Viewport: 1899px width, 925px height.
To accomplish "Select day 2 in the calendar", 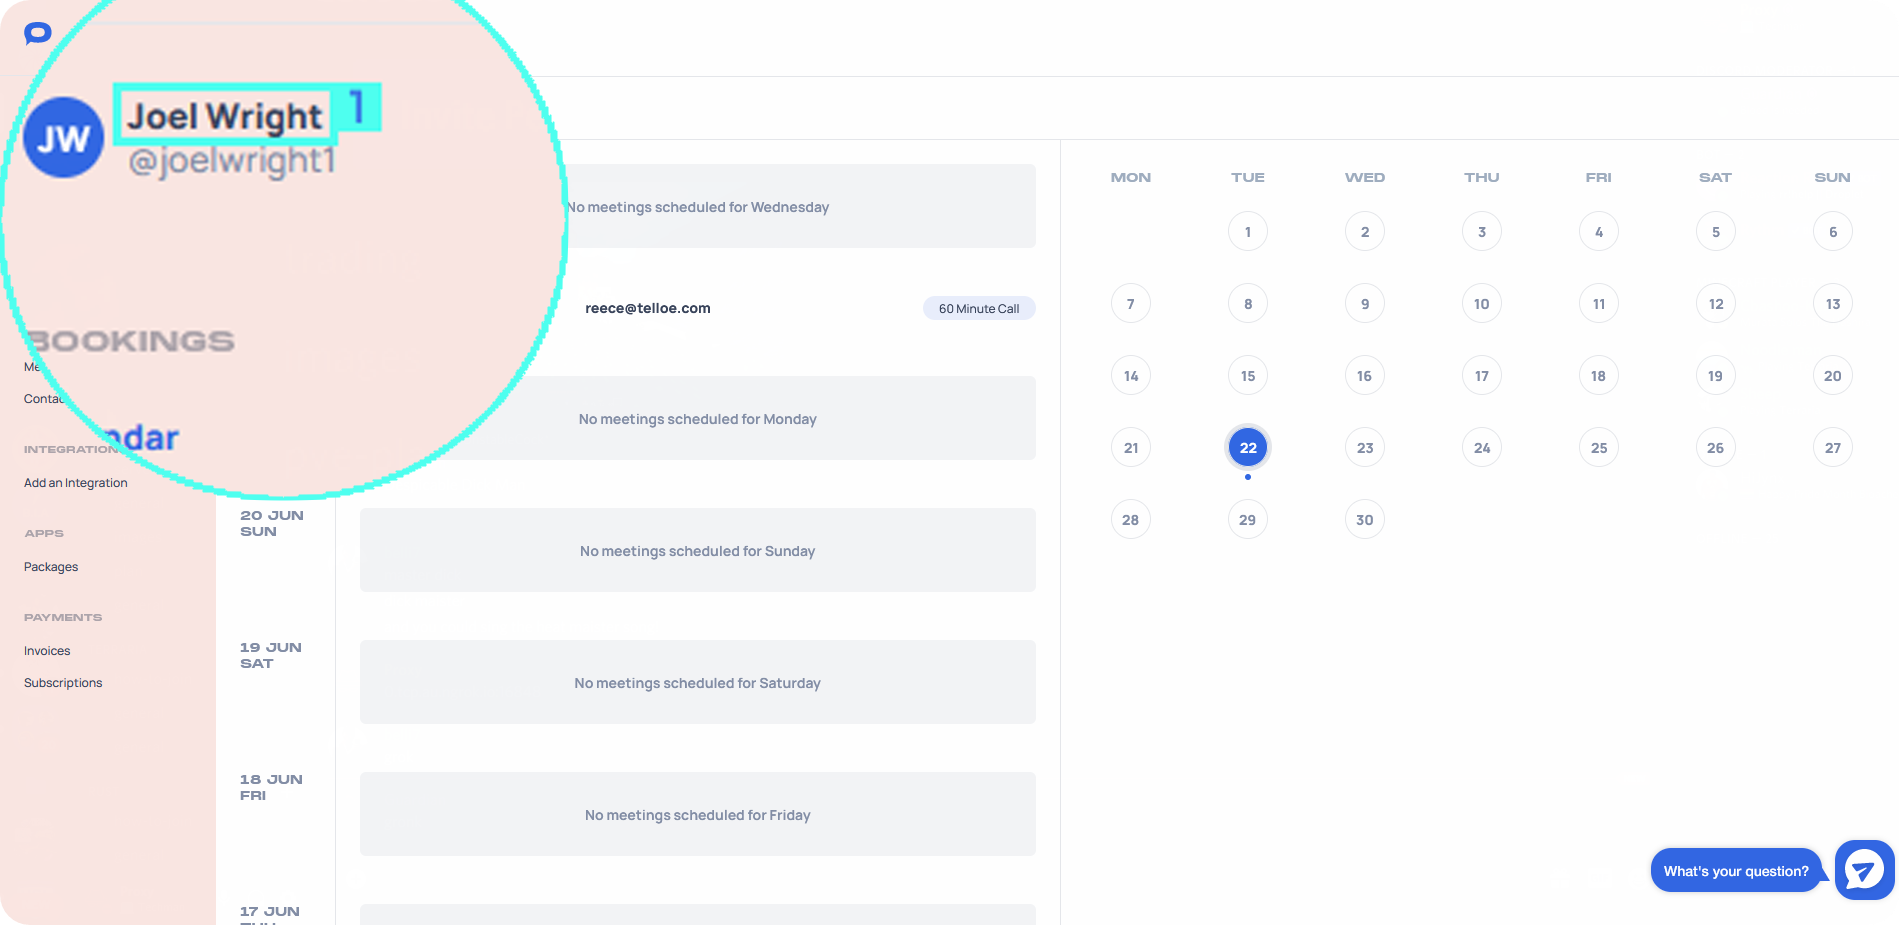I will point(1365,232).
